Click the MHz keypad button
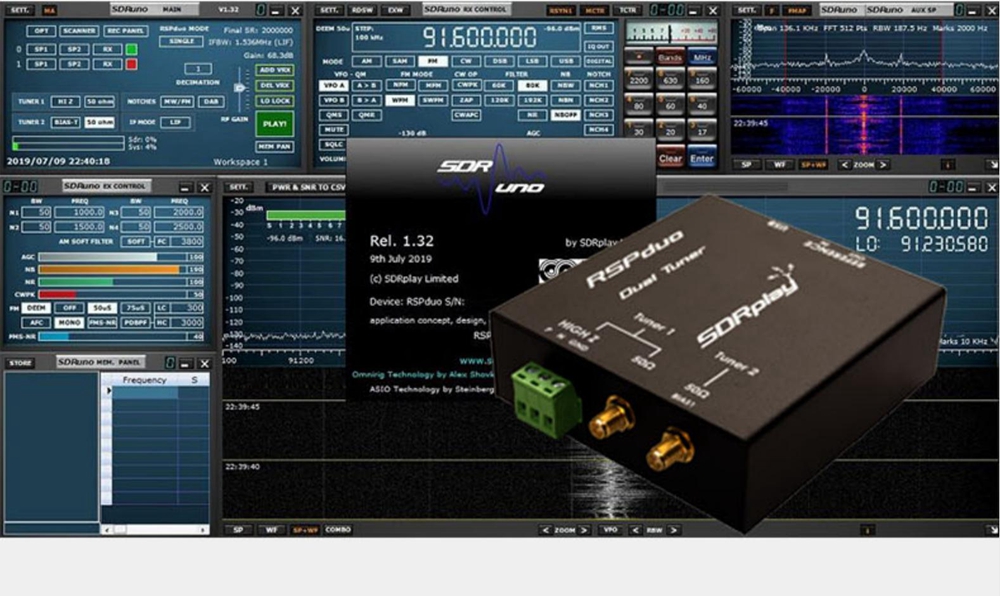The height and width of the screenshot is (596, 1000). [702, 58]
